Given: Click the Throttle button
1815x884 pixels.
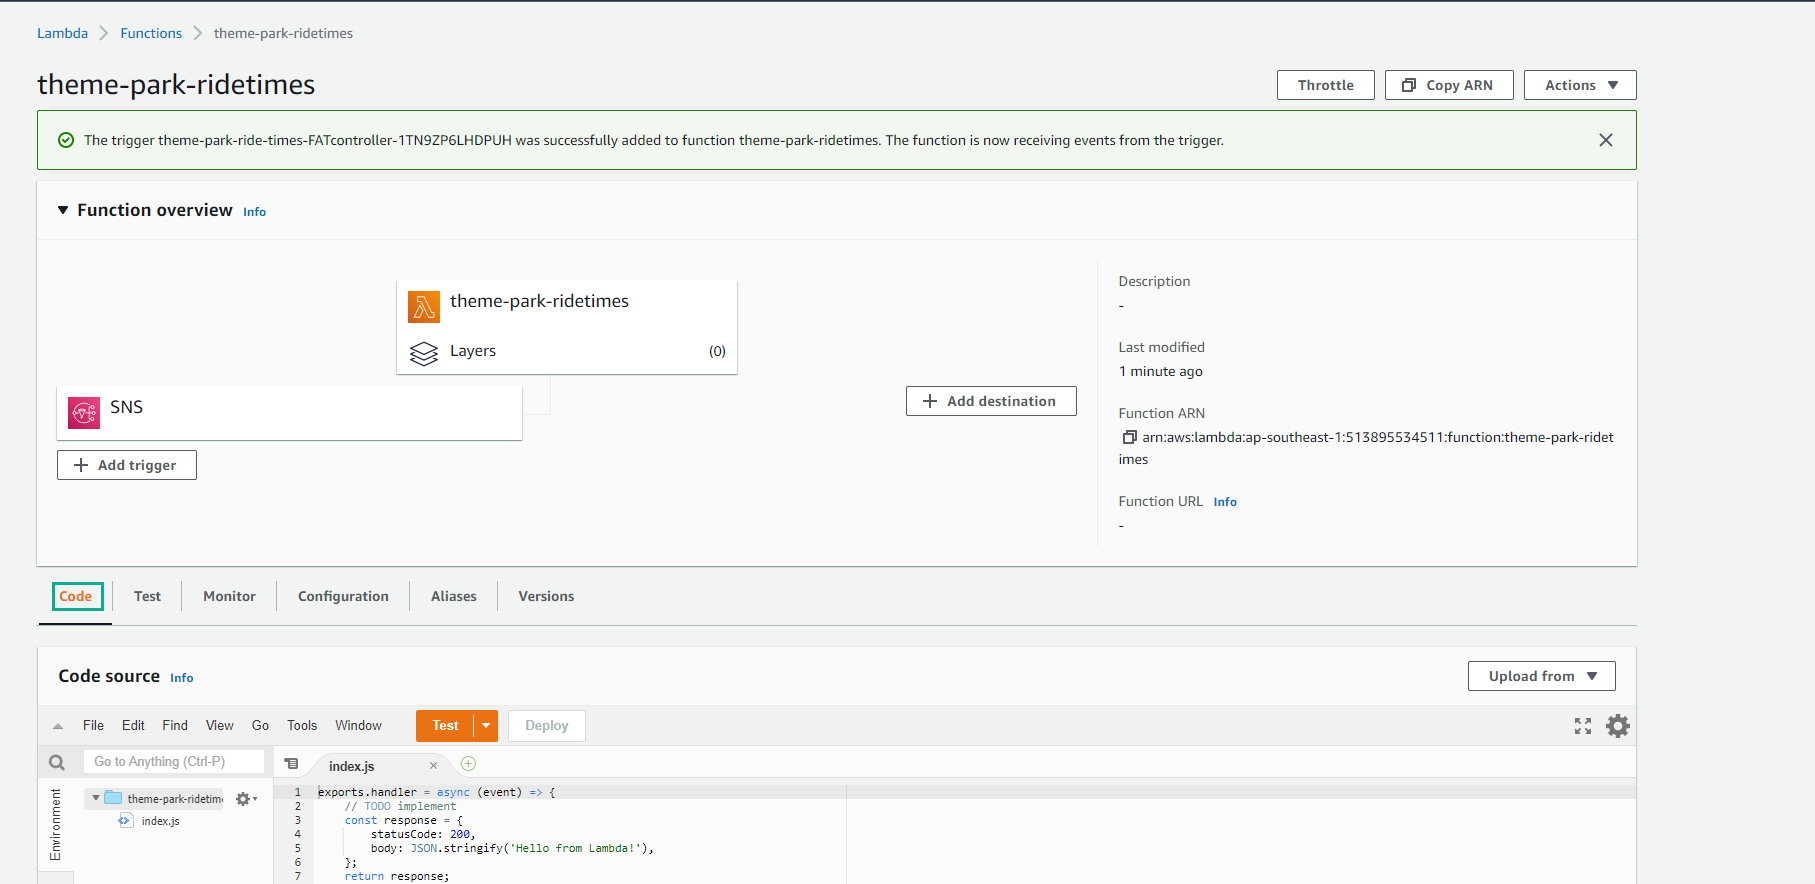Looking at the screenshot, I should tap(1326, 85).
